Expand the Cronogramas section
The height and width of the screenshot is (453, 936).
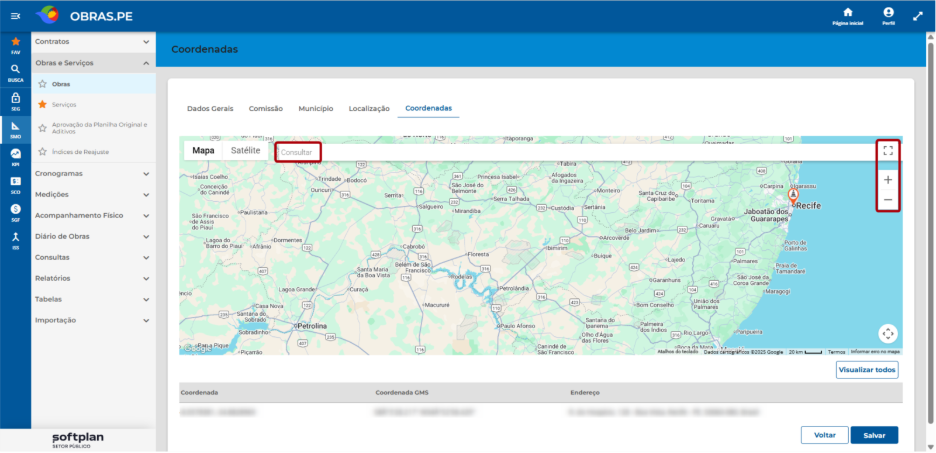coord(93,174)
